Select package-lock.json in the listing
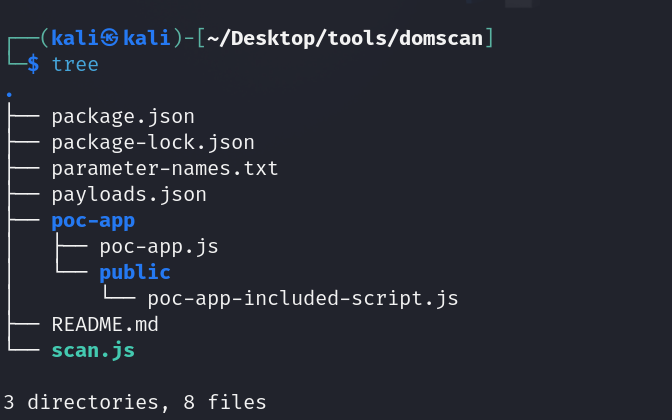 (x=152, y=143)
